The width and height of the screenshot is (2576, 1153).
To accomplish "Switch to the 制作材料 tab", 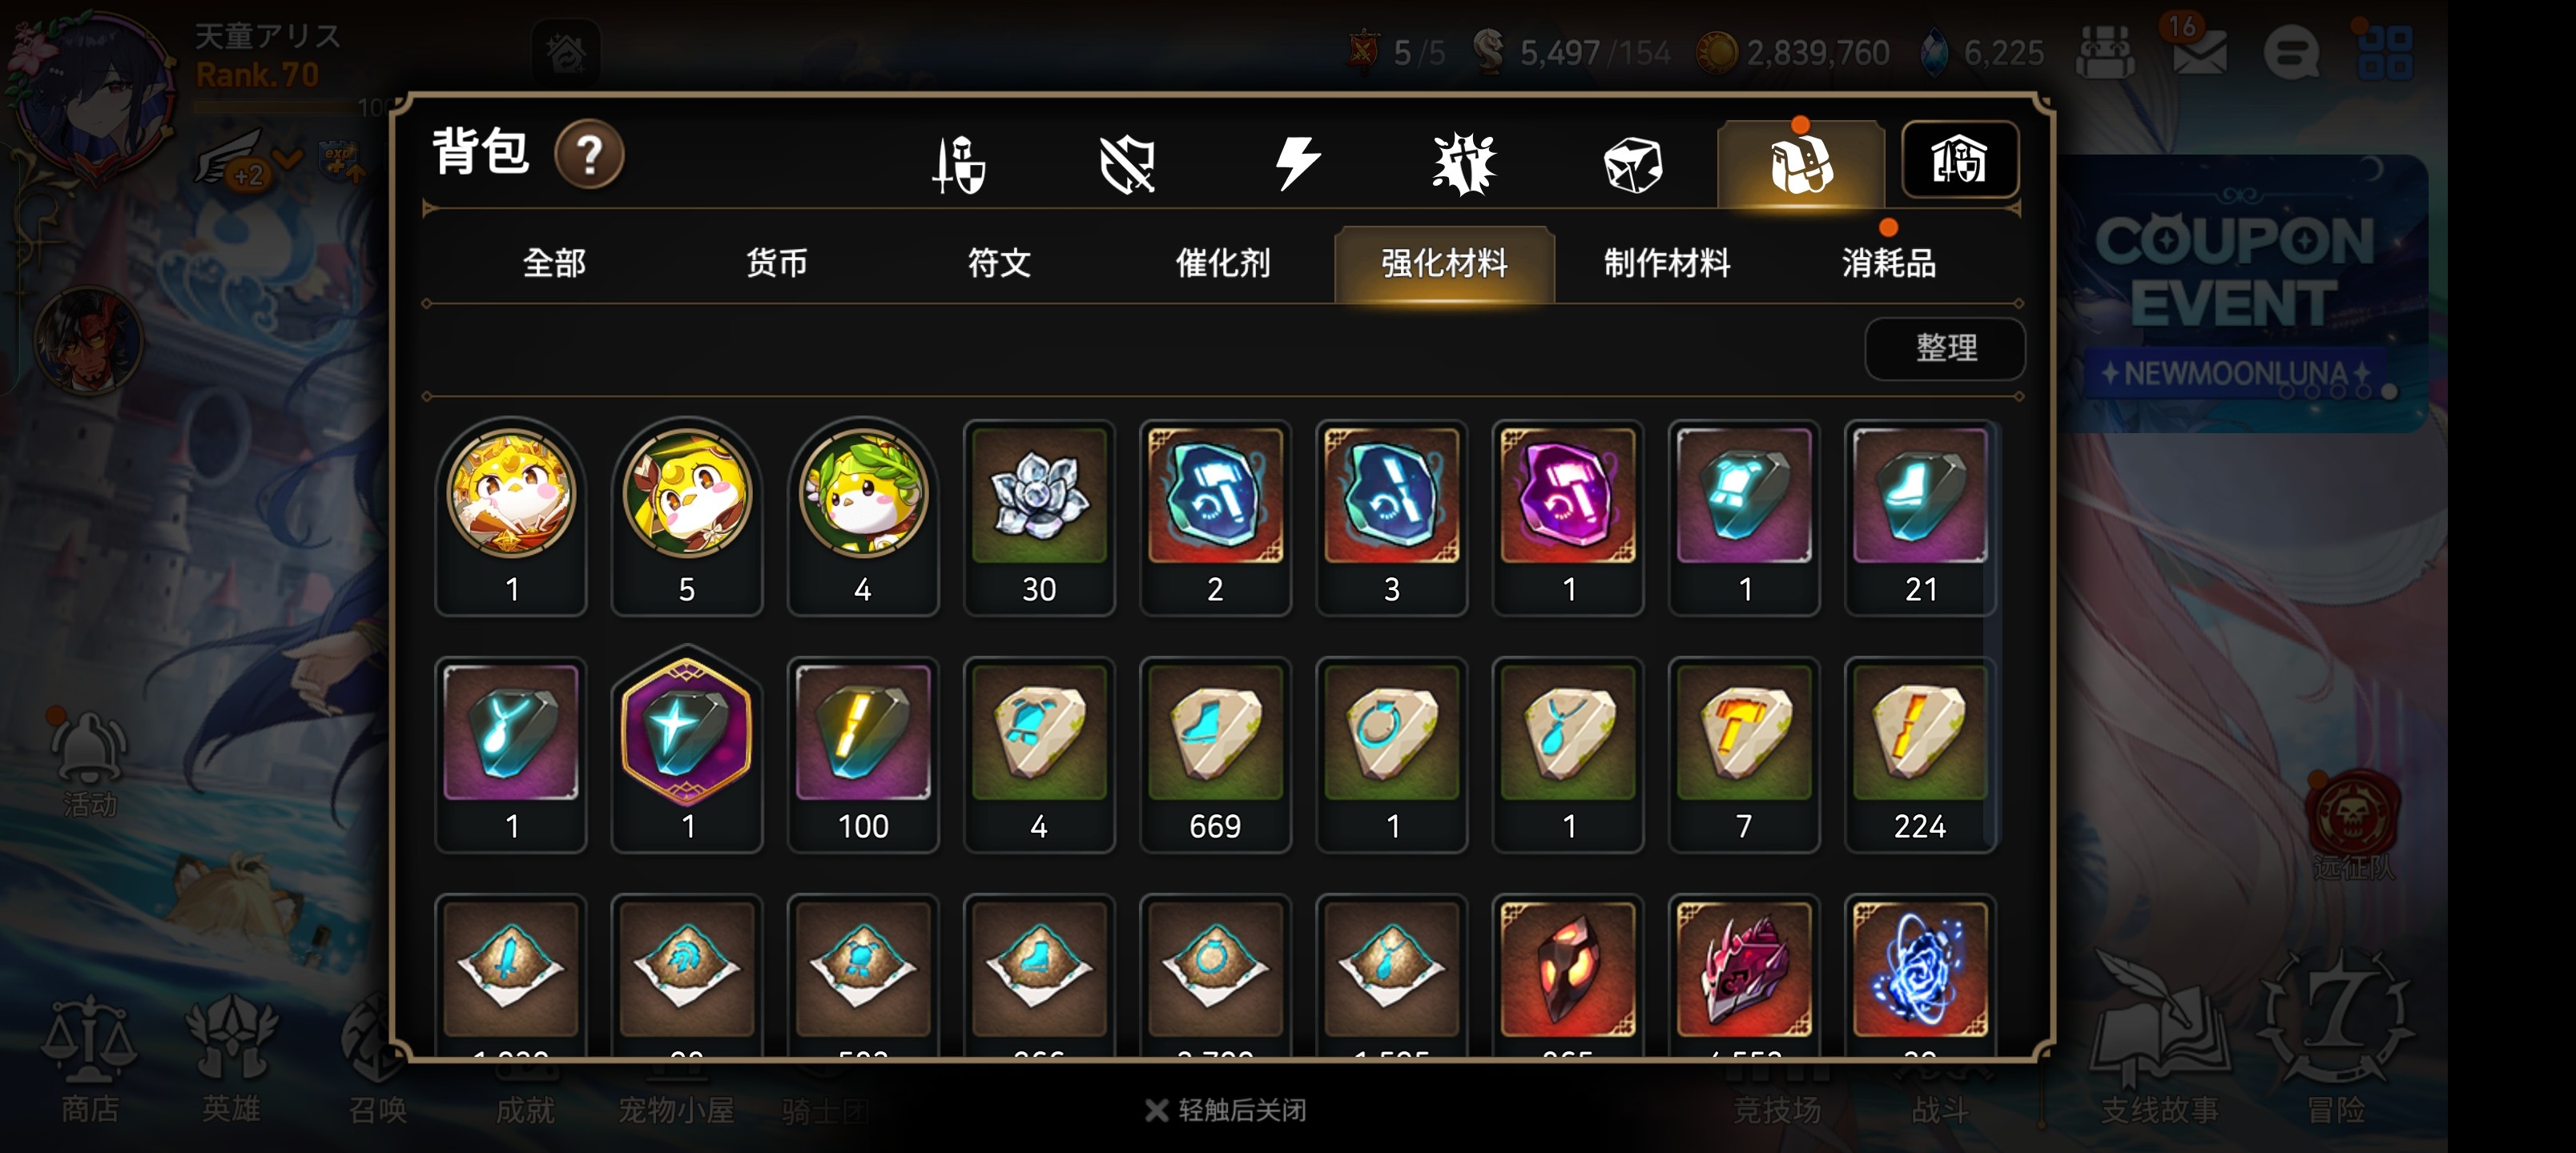I will click(1667, 263).
